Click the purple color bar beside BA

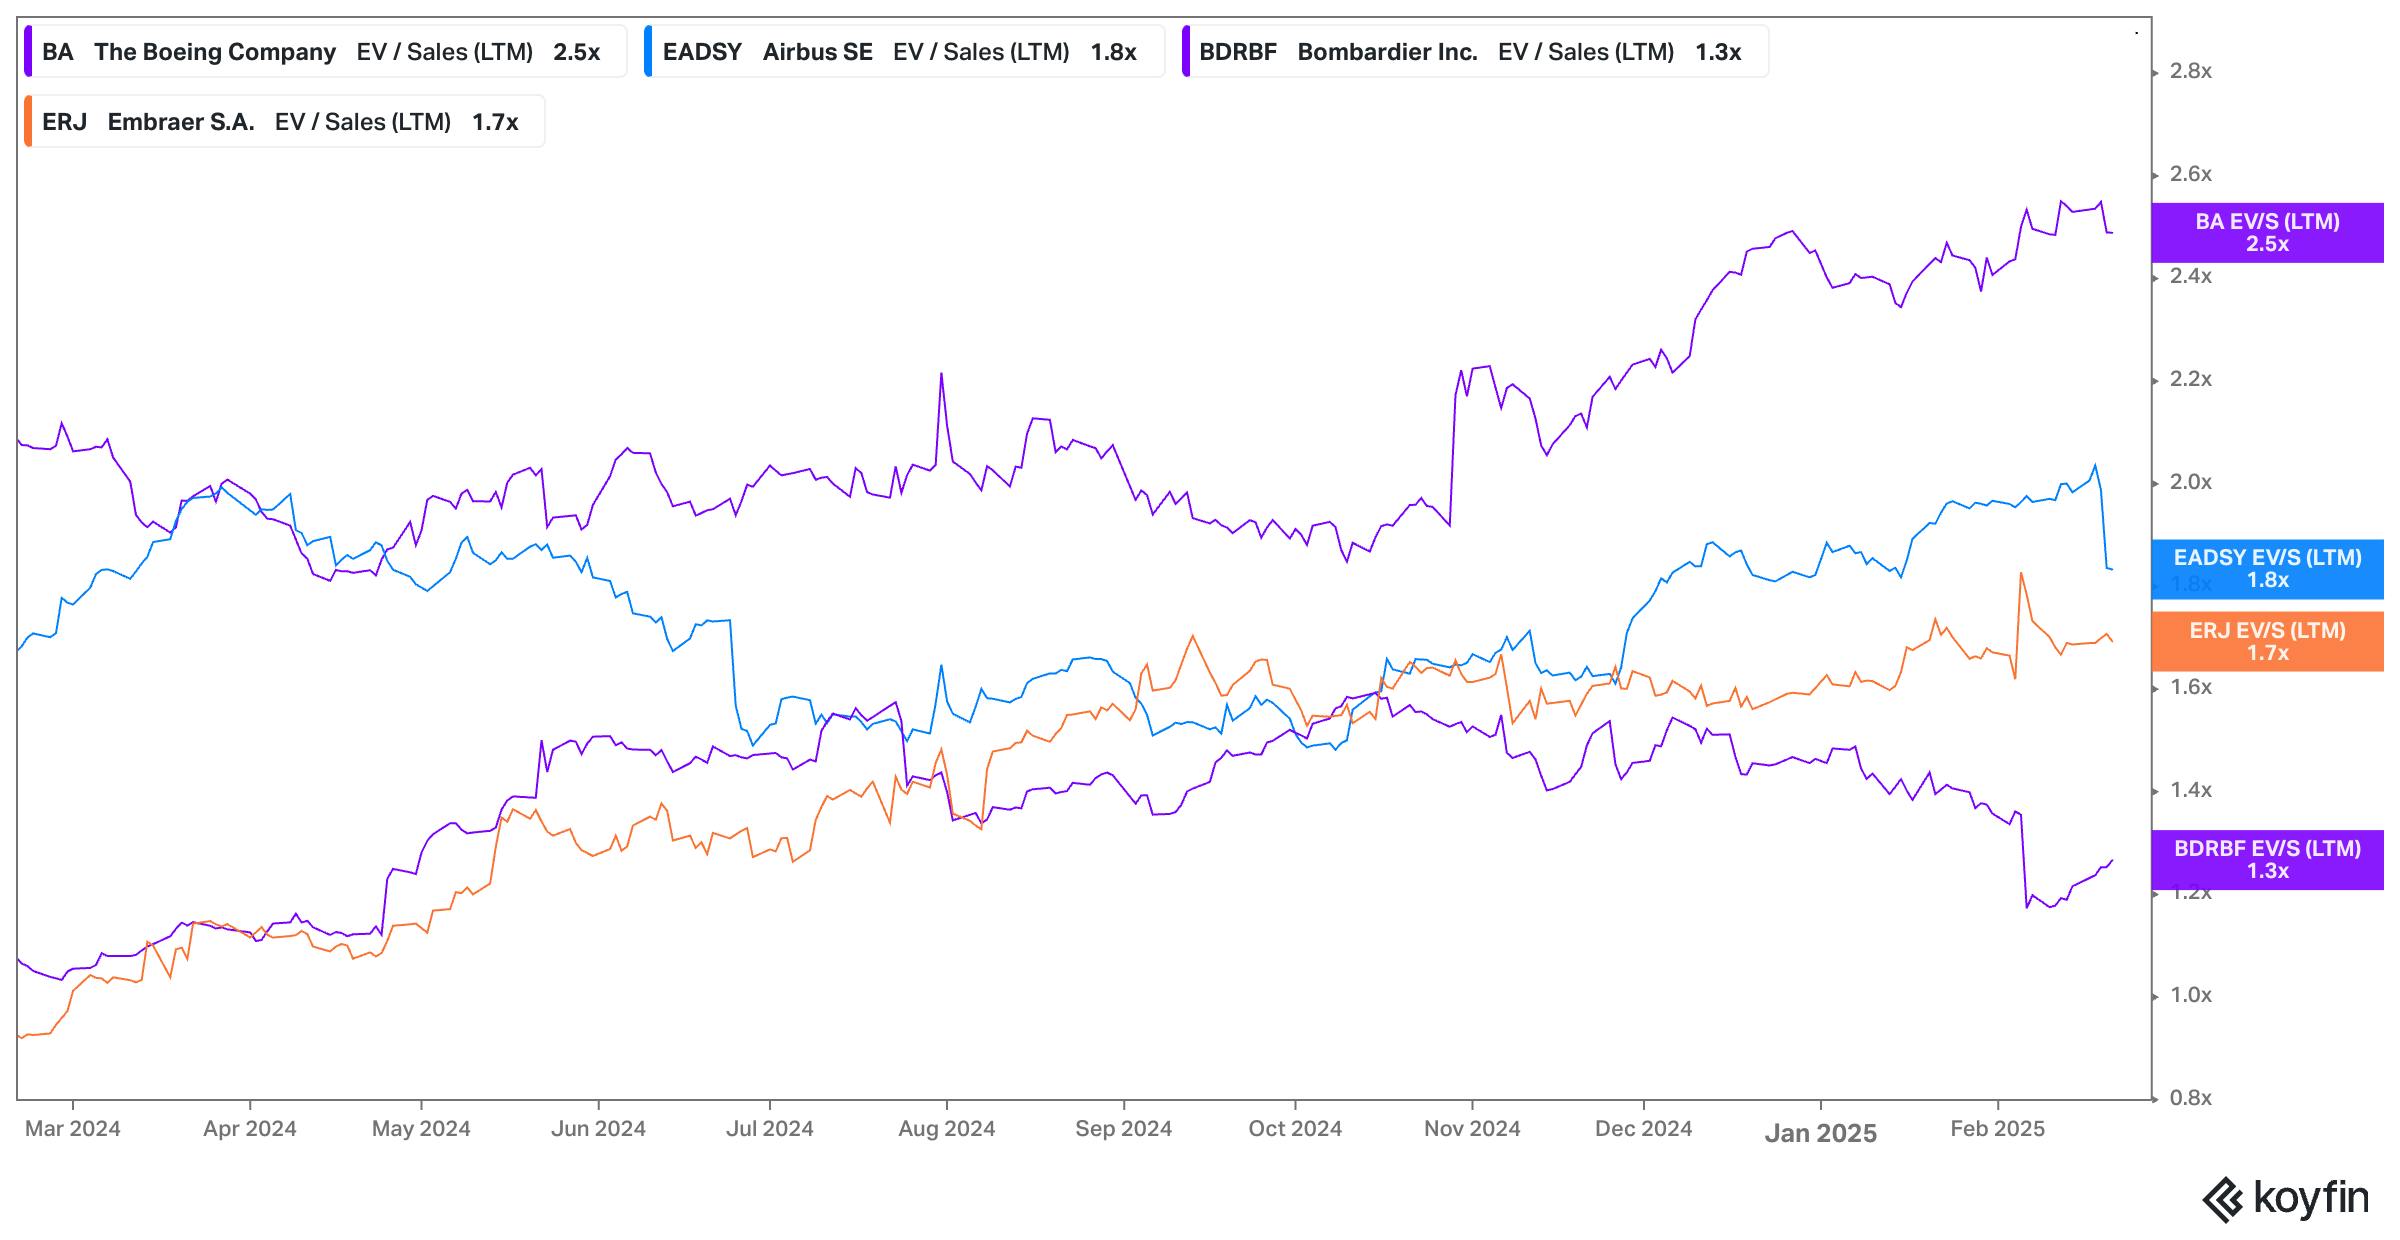(x=29, y=52)
